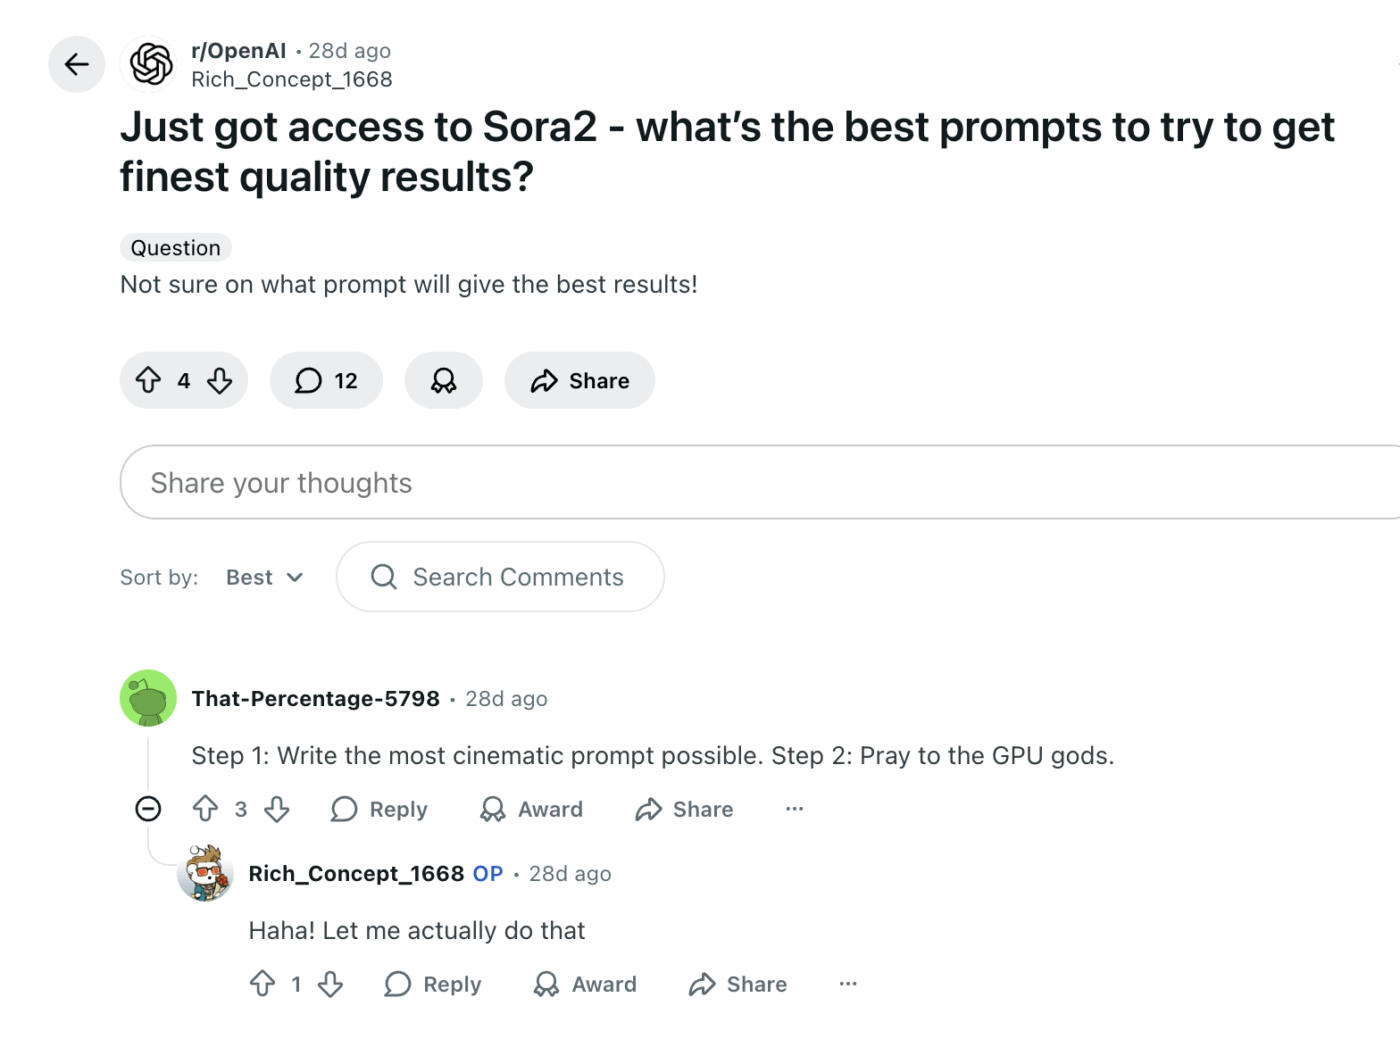The width and height of the screenshot is (1400, 1039).
Task: Reply to That-Percentage-5798's comment
Action: (379, 809)
